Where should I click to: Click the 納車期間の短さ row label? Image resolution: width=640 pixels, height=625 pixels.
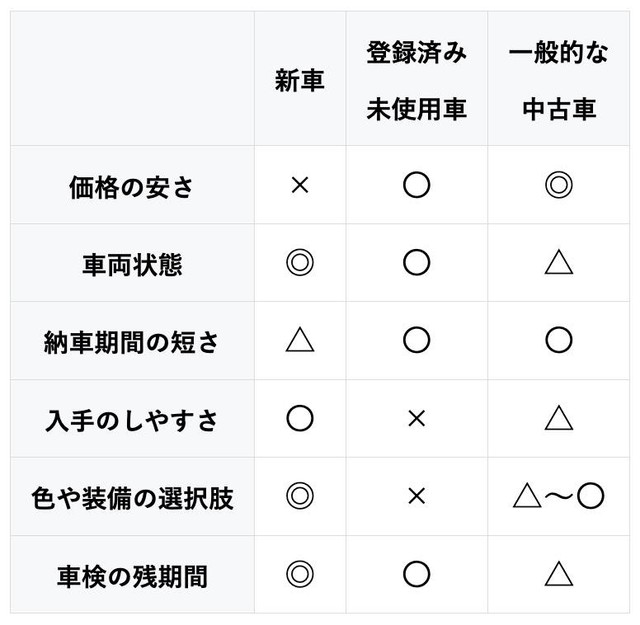(x=132, y=342)
